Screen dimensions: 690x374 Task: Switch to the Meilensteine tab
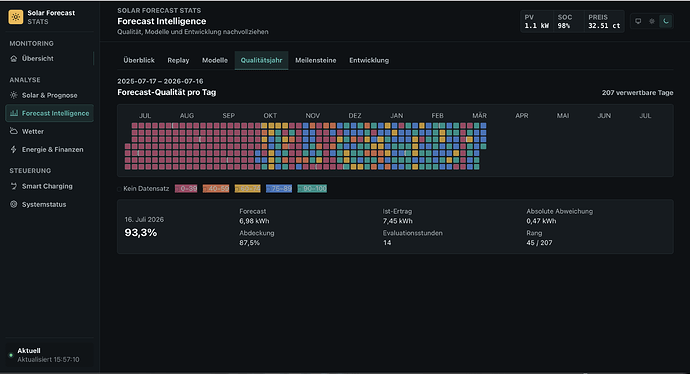point(316,60)
